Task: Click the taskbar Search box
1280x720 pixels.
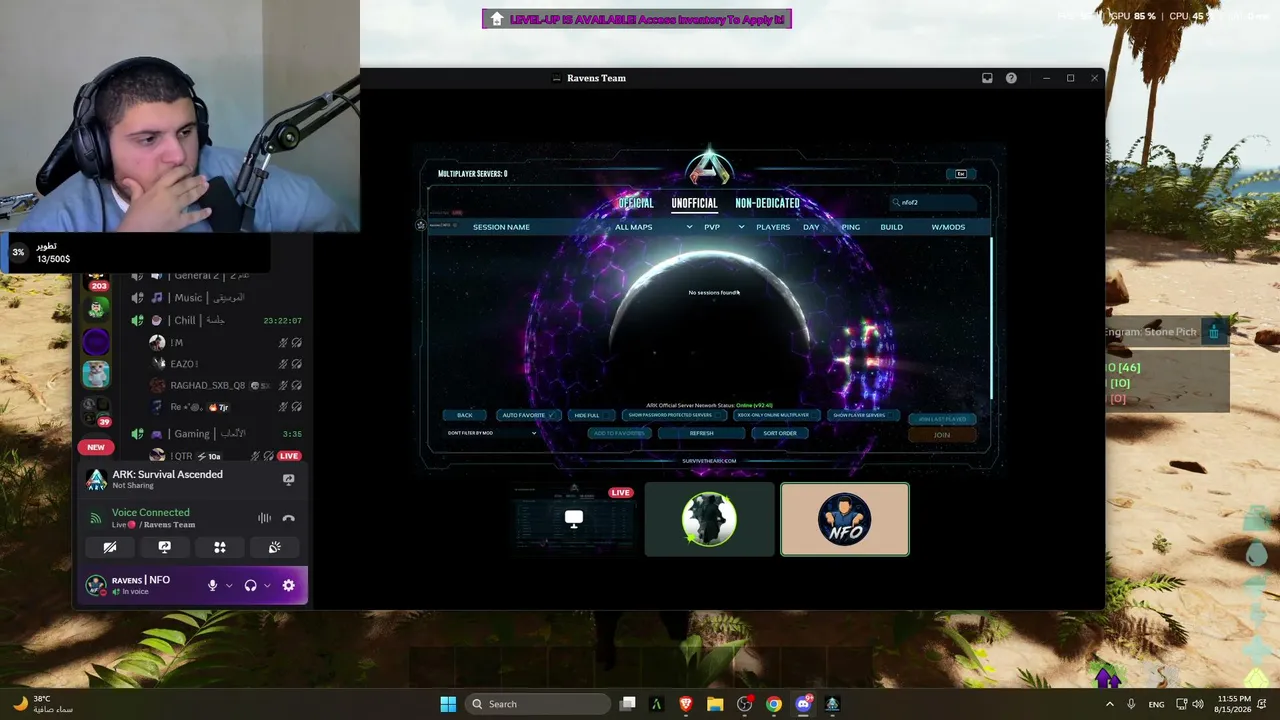Action: coord(538,704)
